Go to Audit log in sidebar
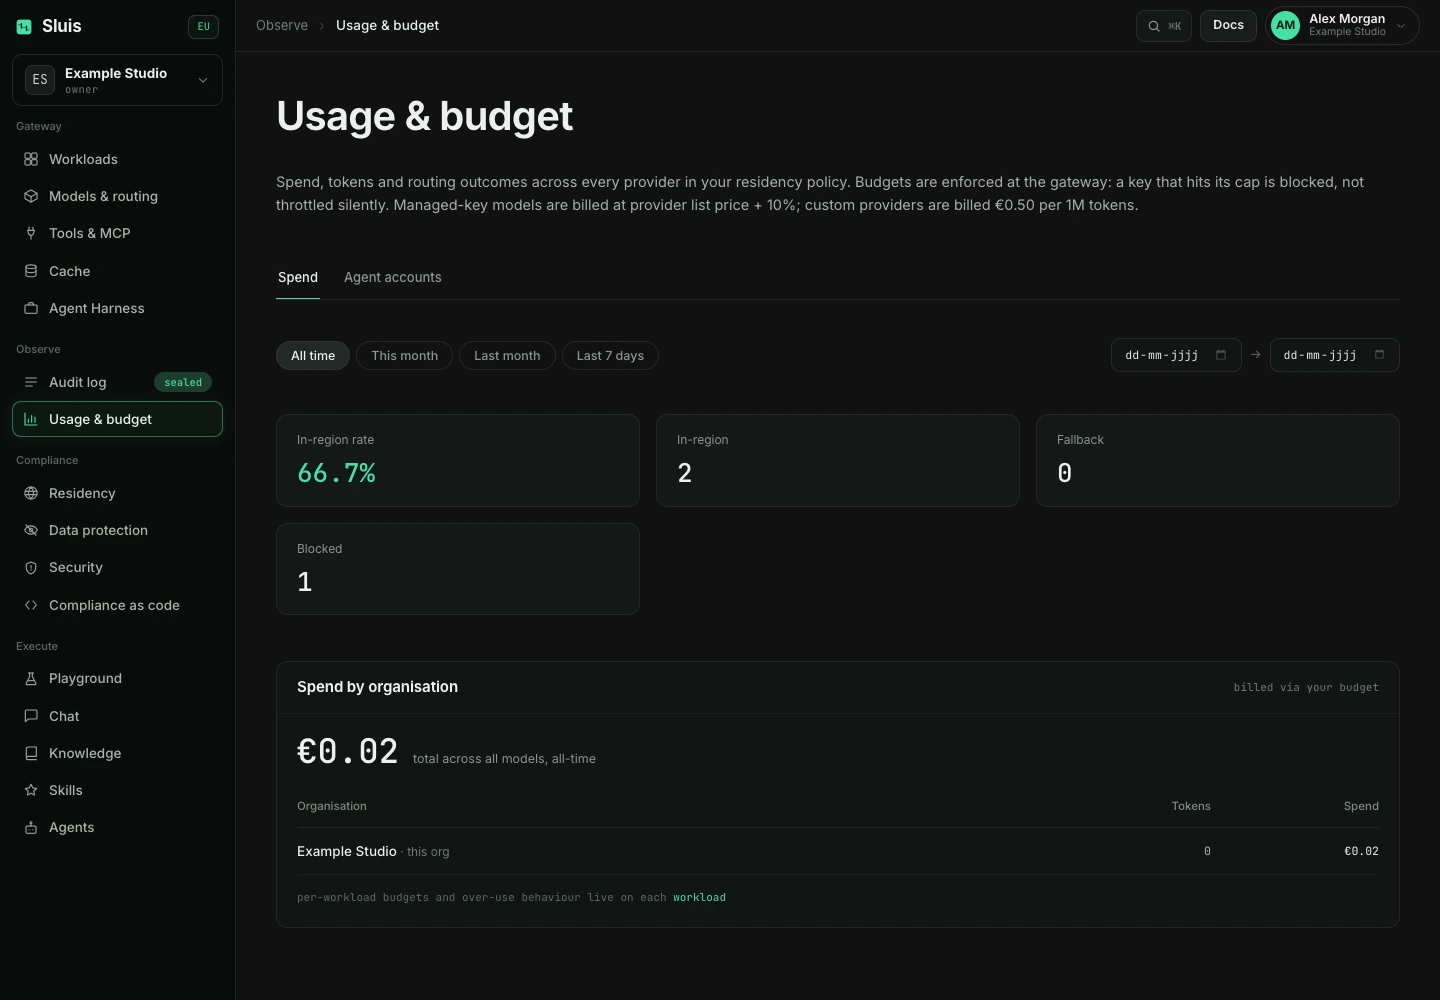Screen dimensions: 1440x1000 click(117, 382)
